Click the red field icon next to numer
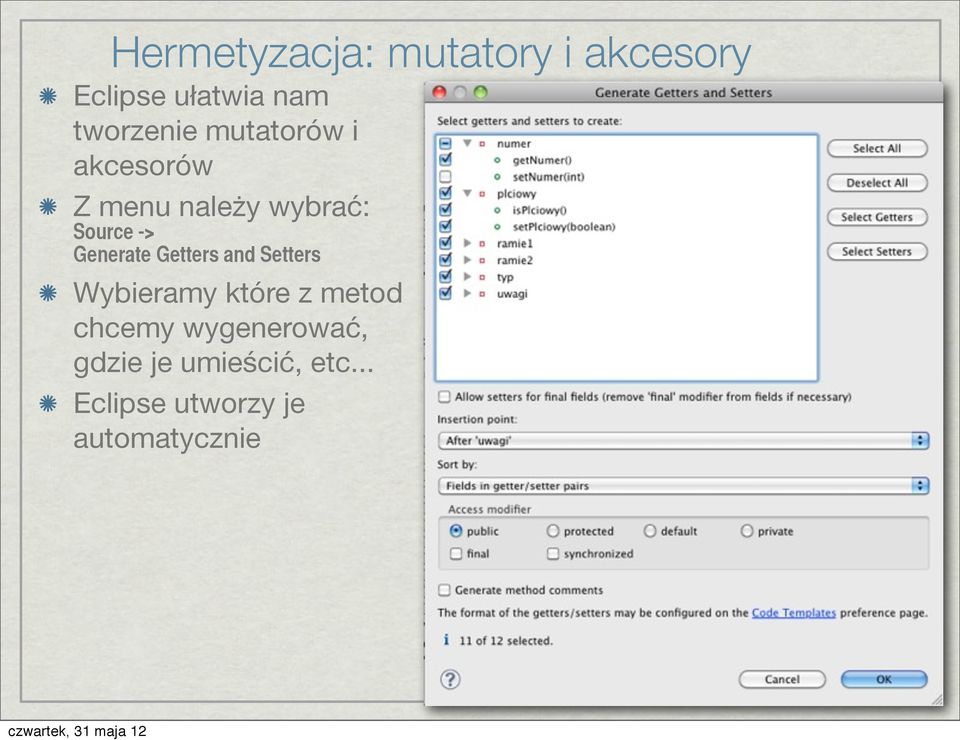 coord(482,144)
